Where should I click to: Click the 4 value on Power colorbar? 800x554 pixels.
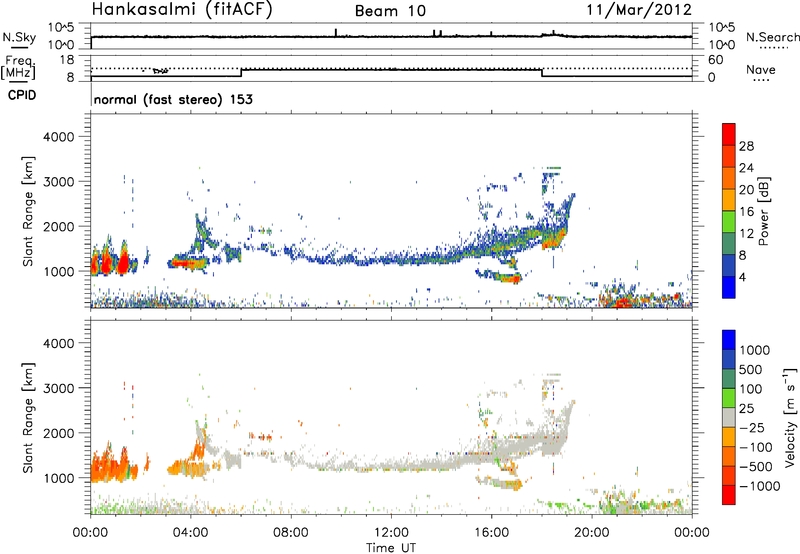[743, 277]
